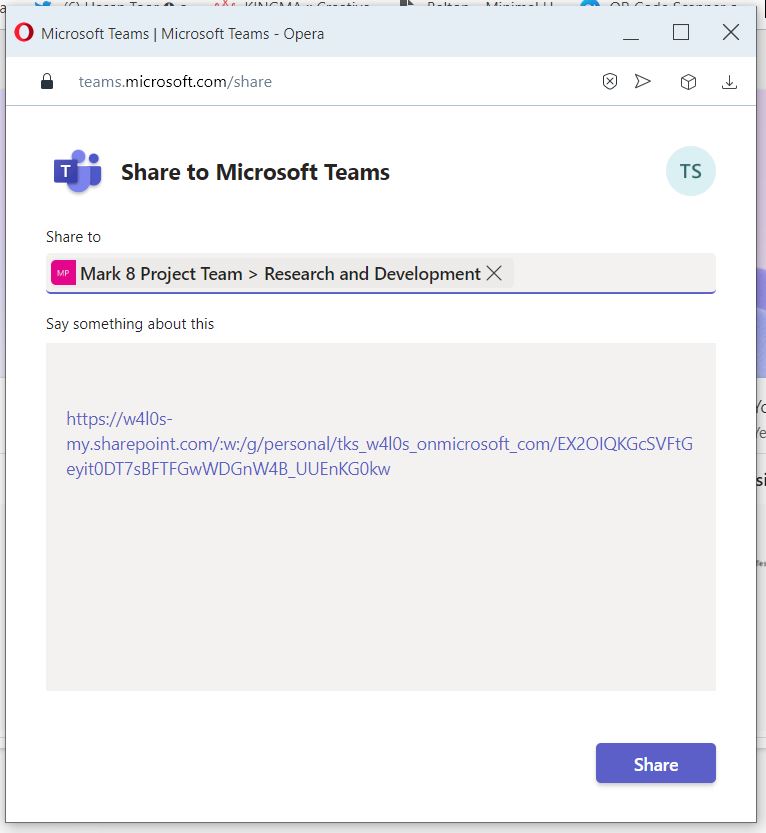
Task: Click the 'Say something about this' label
Action: 130,324
